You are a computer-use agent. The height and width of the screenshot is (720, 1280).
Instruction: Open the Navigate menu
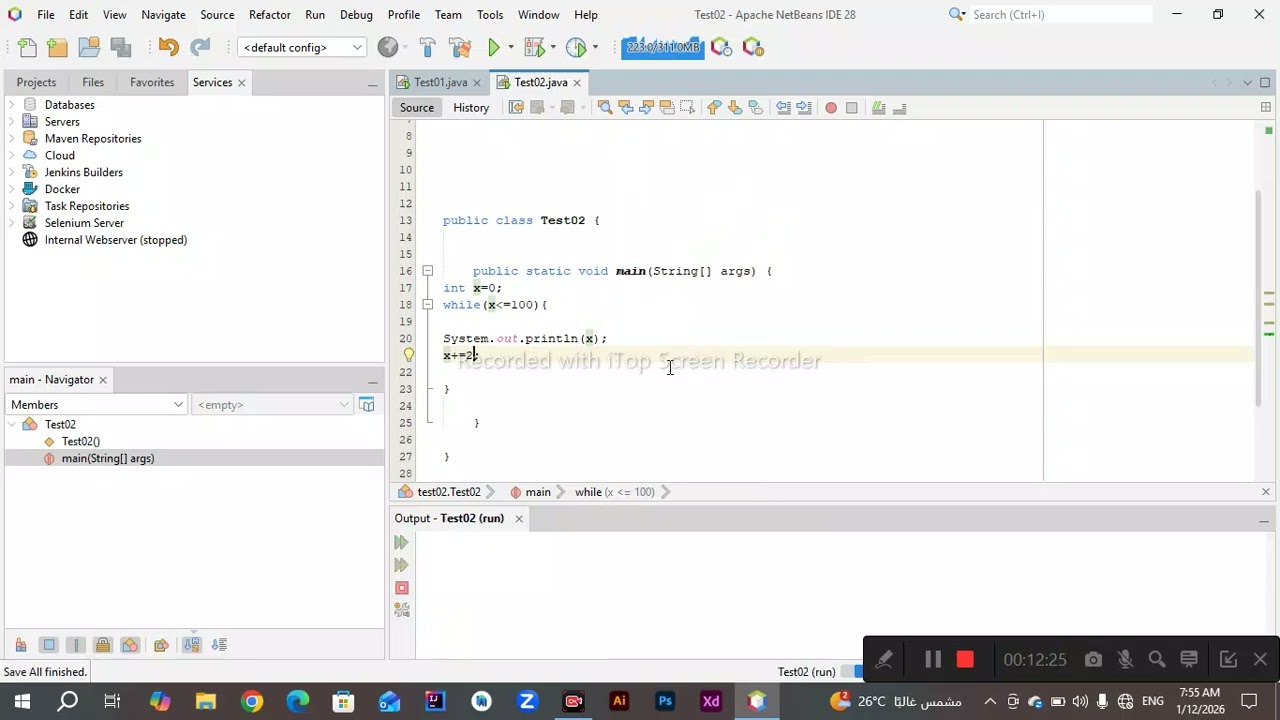(163, 15)
